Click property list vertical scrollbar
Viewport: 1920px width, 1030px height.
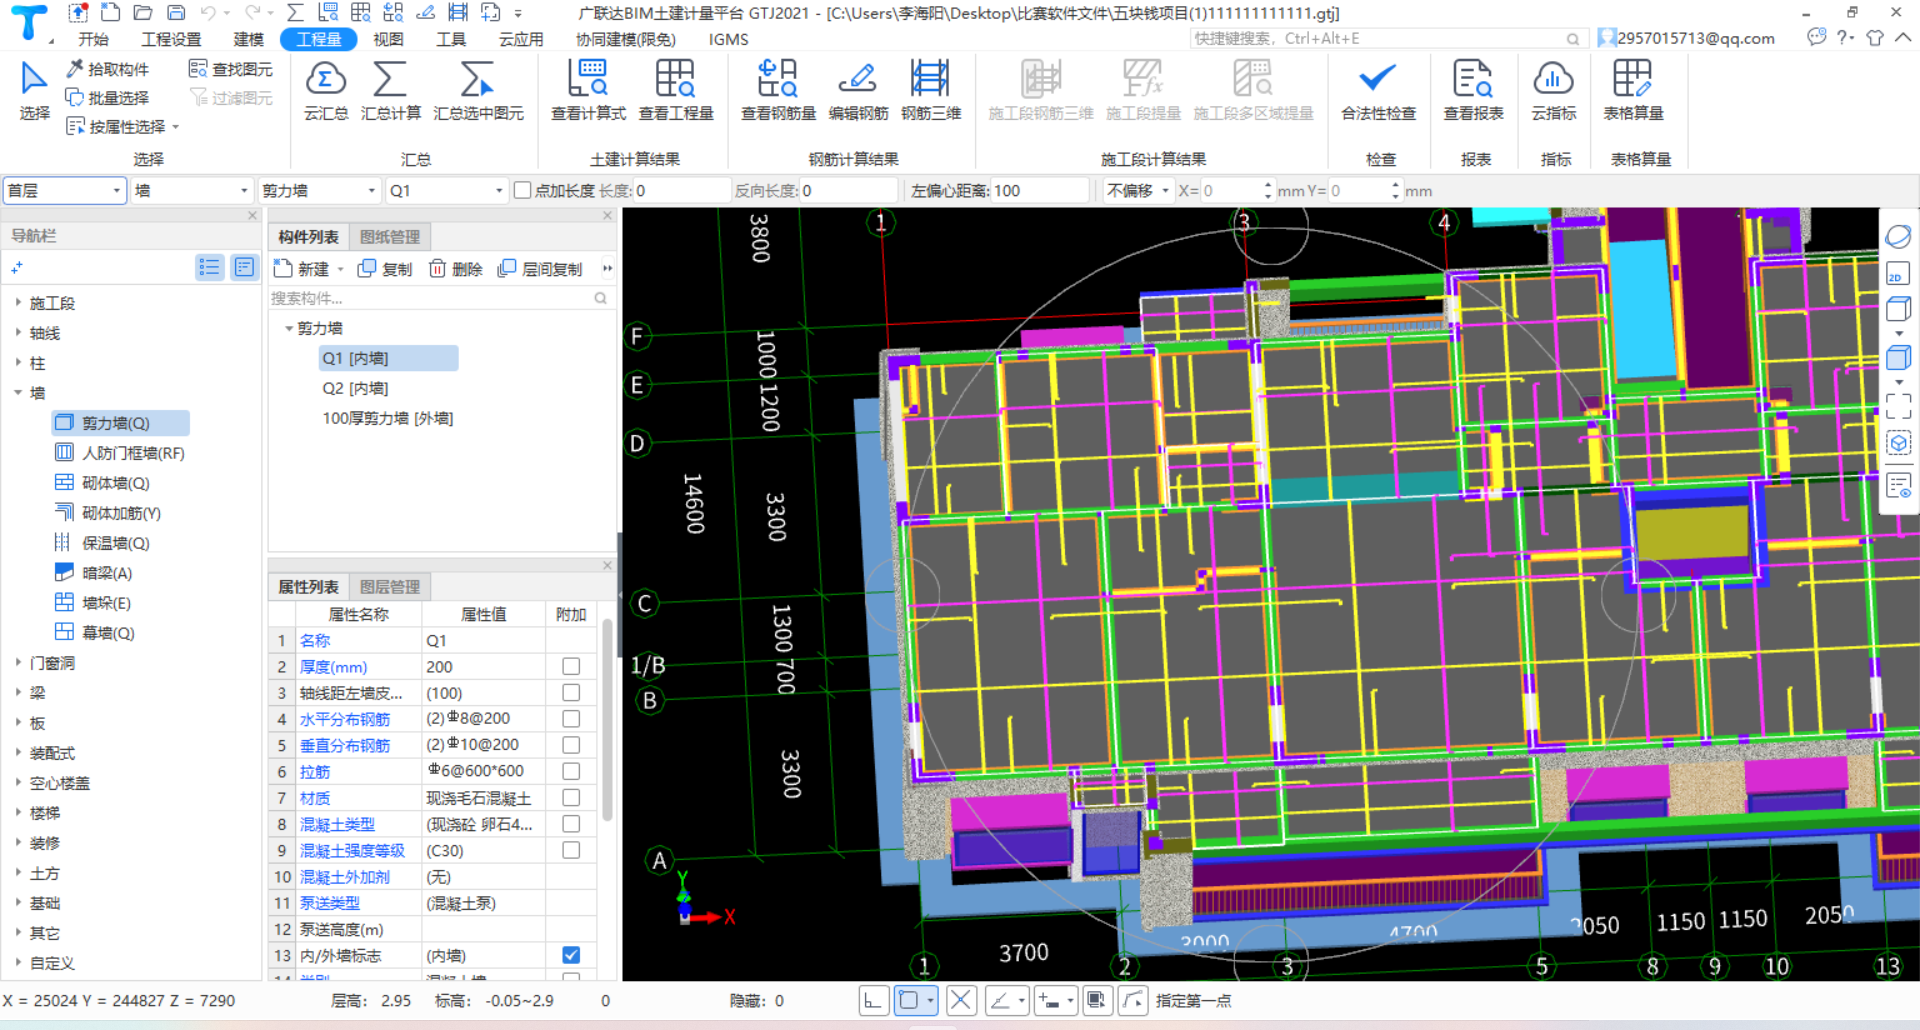[607, 720]
